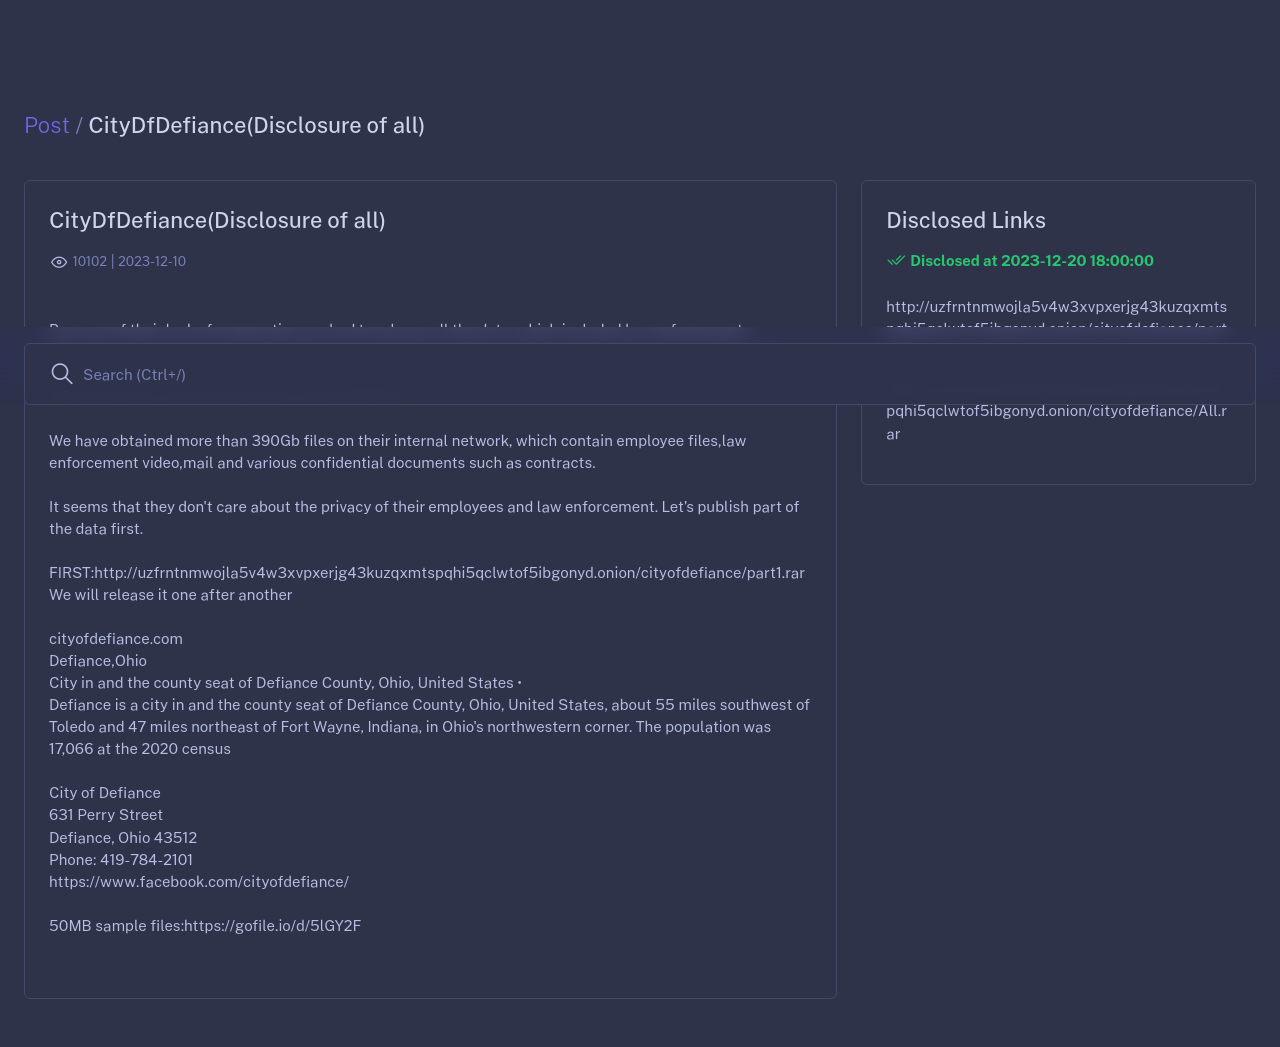Click the green double-checkmark disclosed icon
This screenshot has width=1280, height=1047.
[x=896, y=261]
